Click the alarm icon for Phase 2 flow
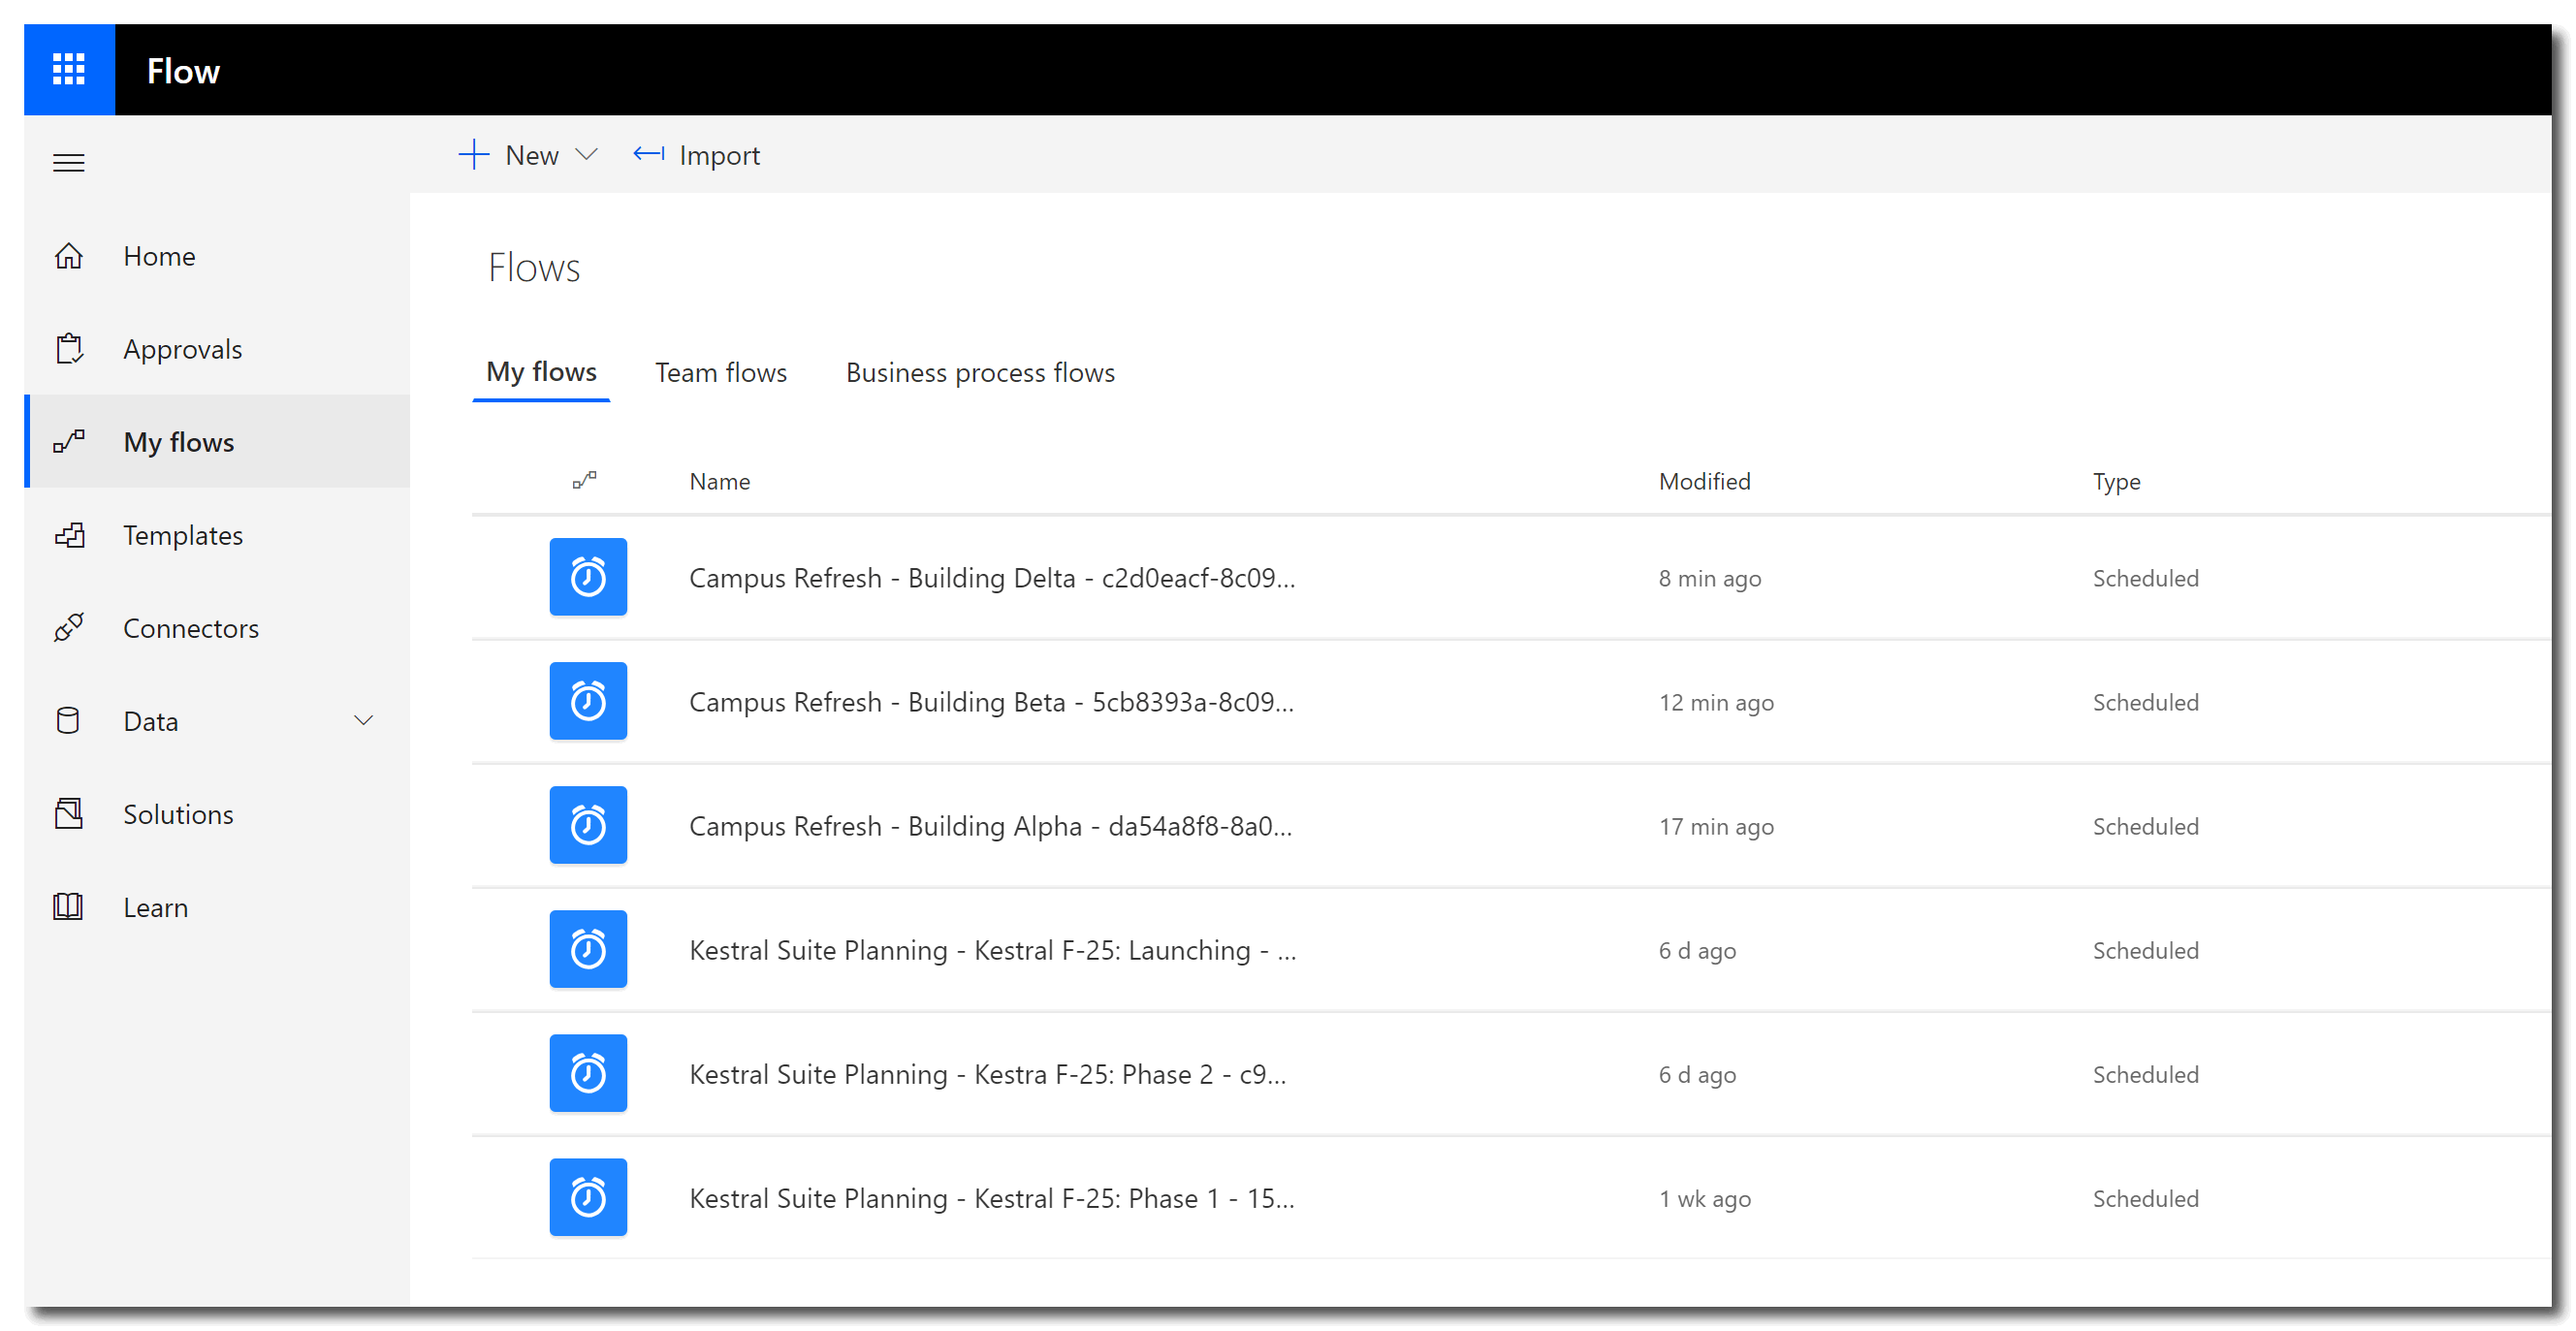 tap(588, 1073)
